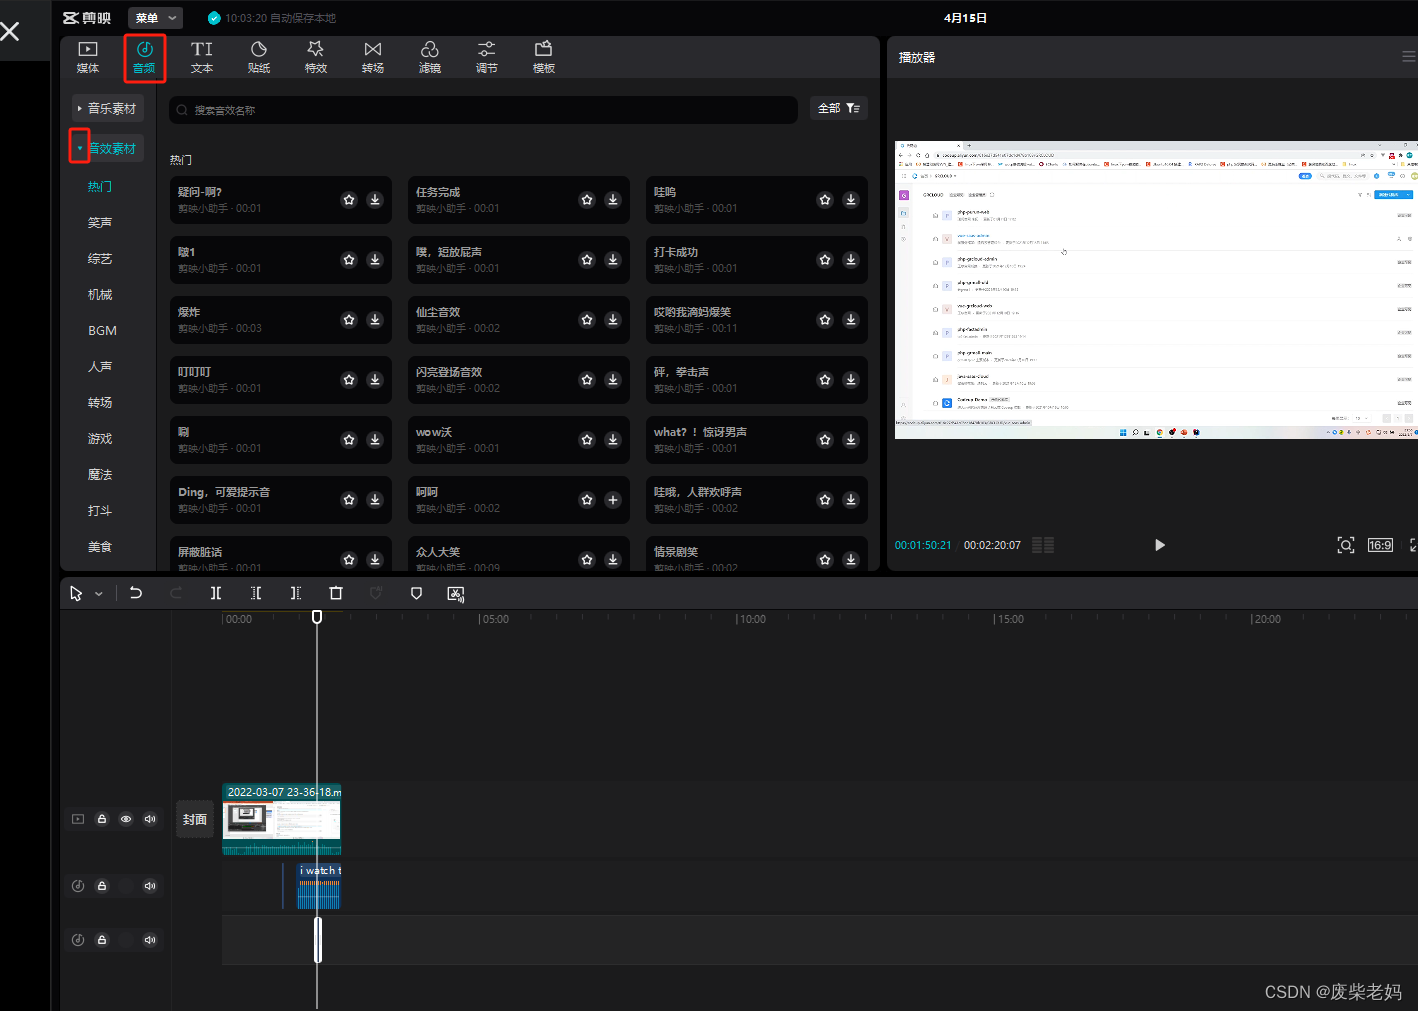Open the 贴纸 stickers tab
The height and width of the screenshot is (1011, 1418).
click(259, 58)
